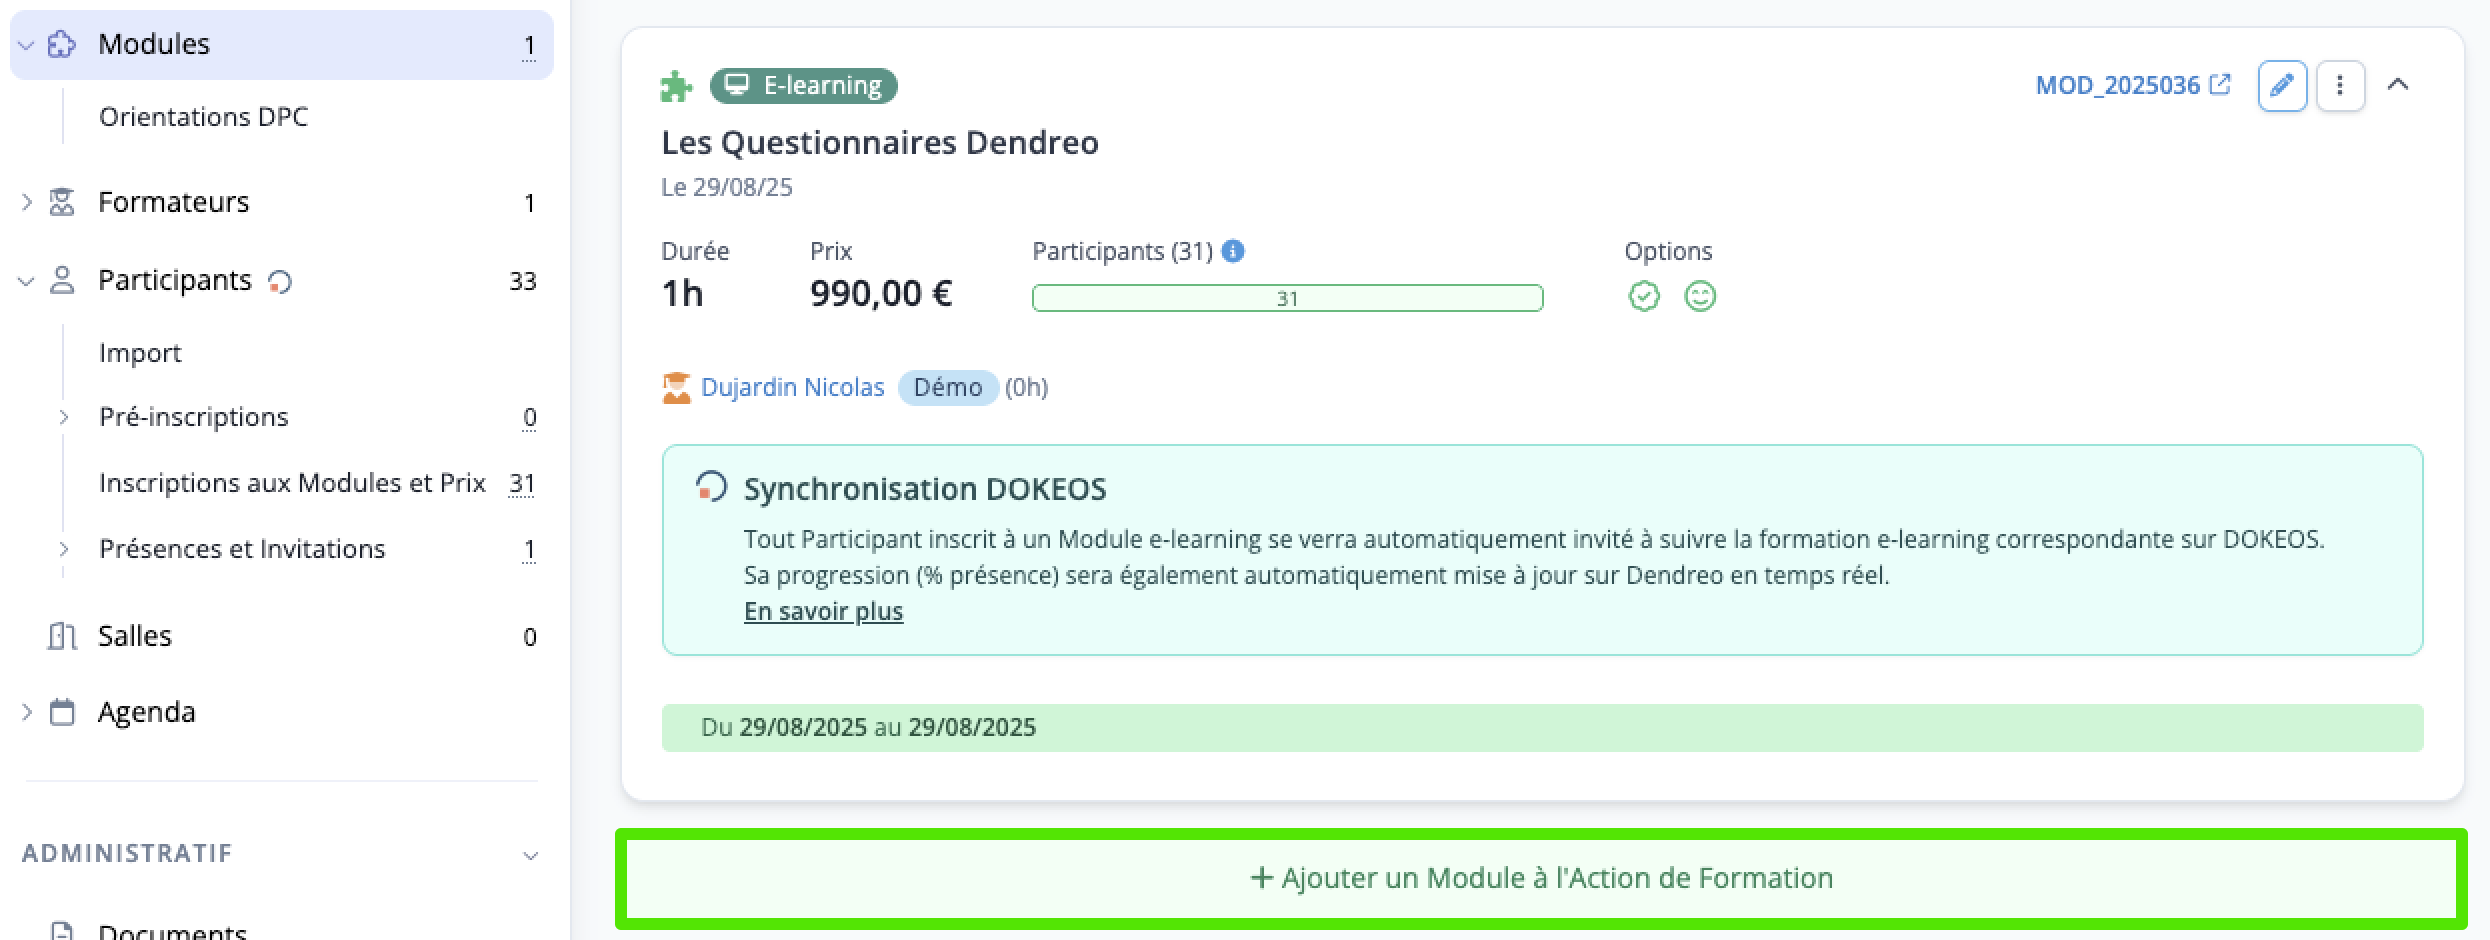2490x940 pixels.
Task: Click the participants info circle icon
Action: (x=1233, y=251)
